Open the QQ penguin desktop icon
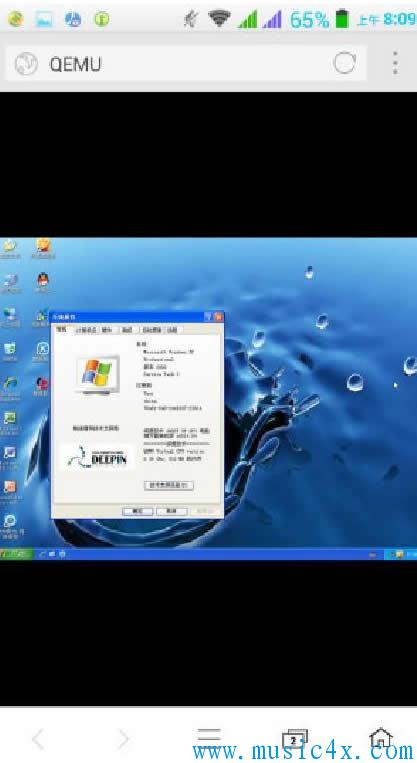This screenshot has height=763, width=417. pyautogui.click(x=43, y=282)
